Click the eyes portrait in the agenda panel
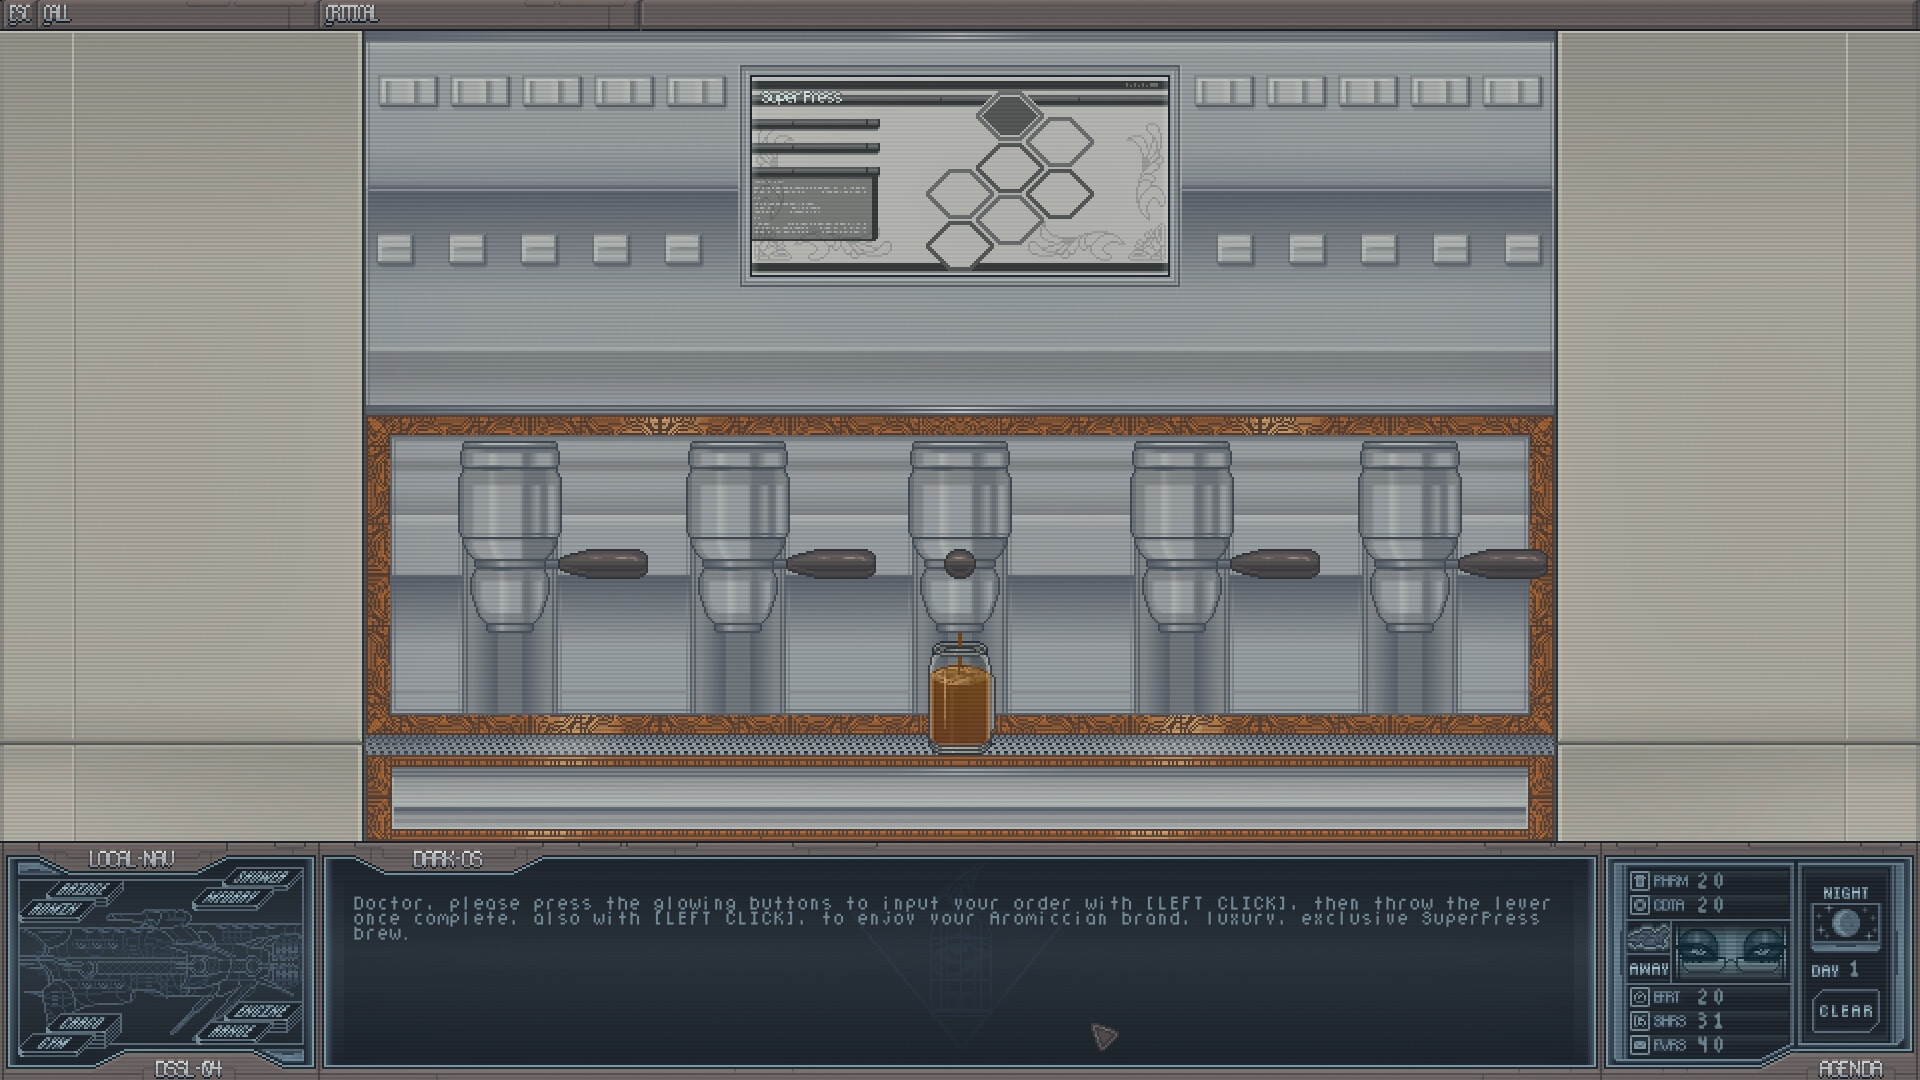This screenshot has width=1920, height=1080. (1730, 950)
